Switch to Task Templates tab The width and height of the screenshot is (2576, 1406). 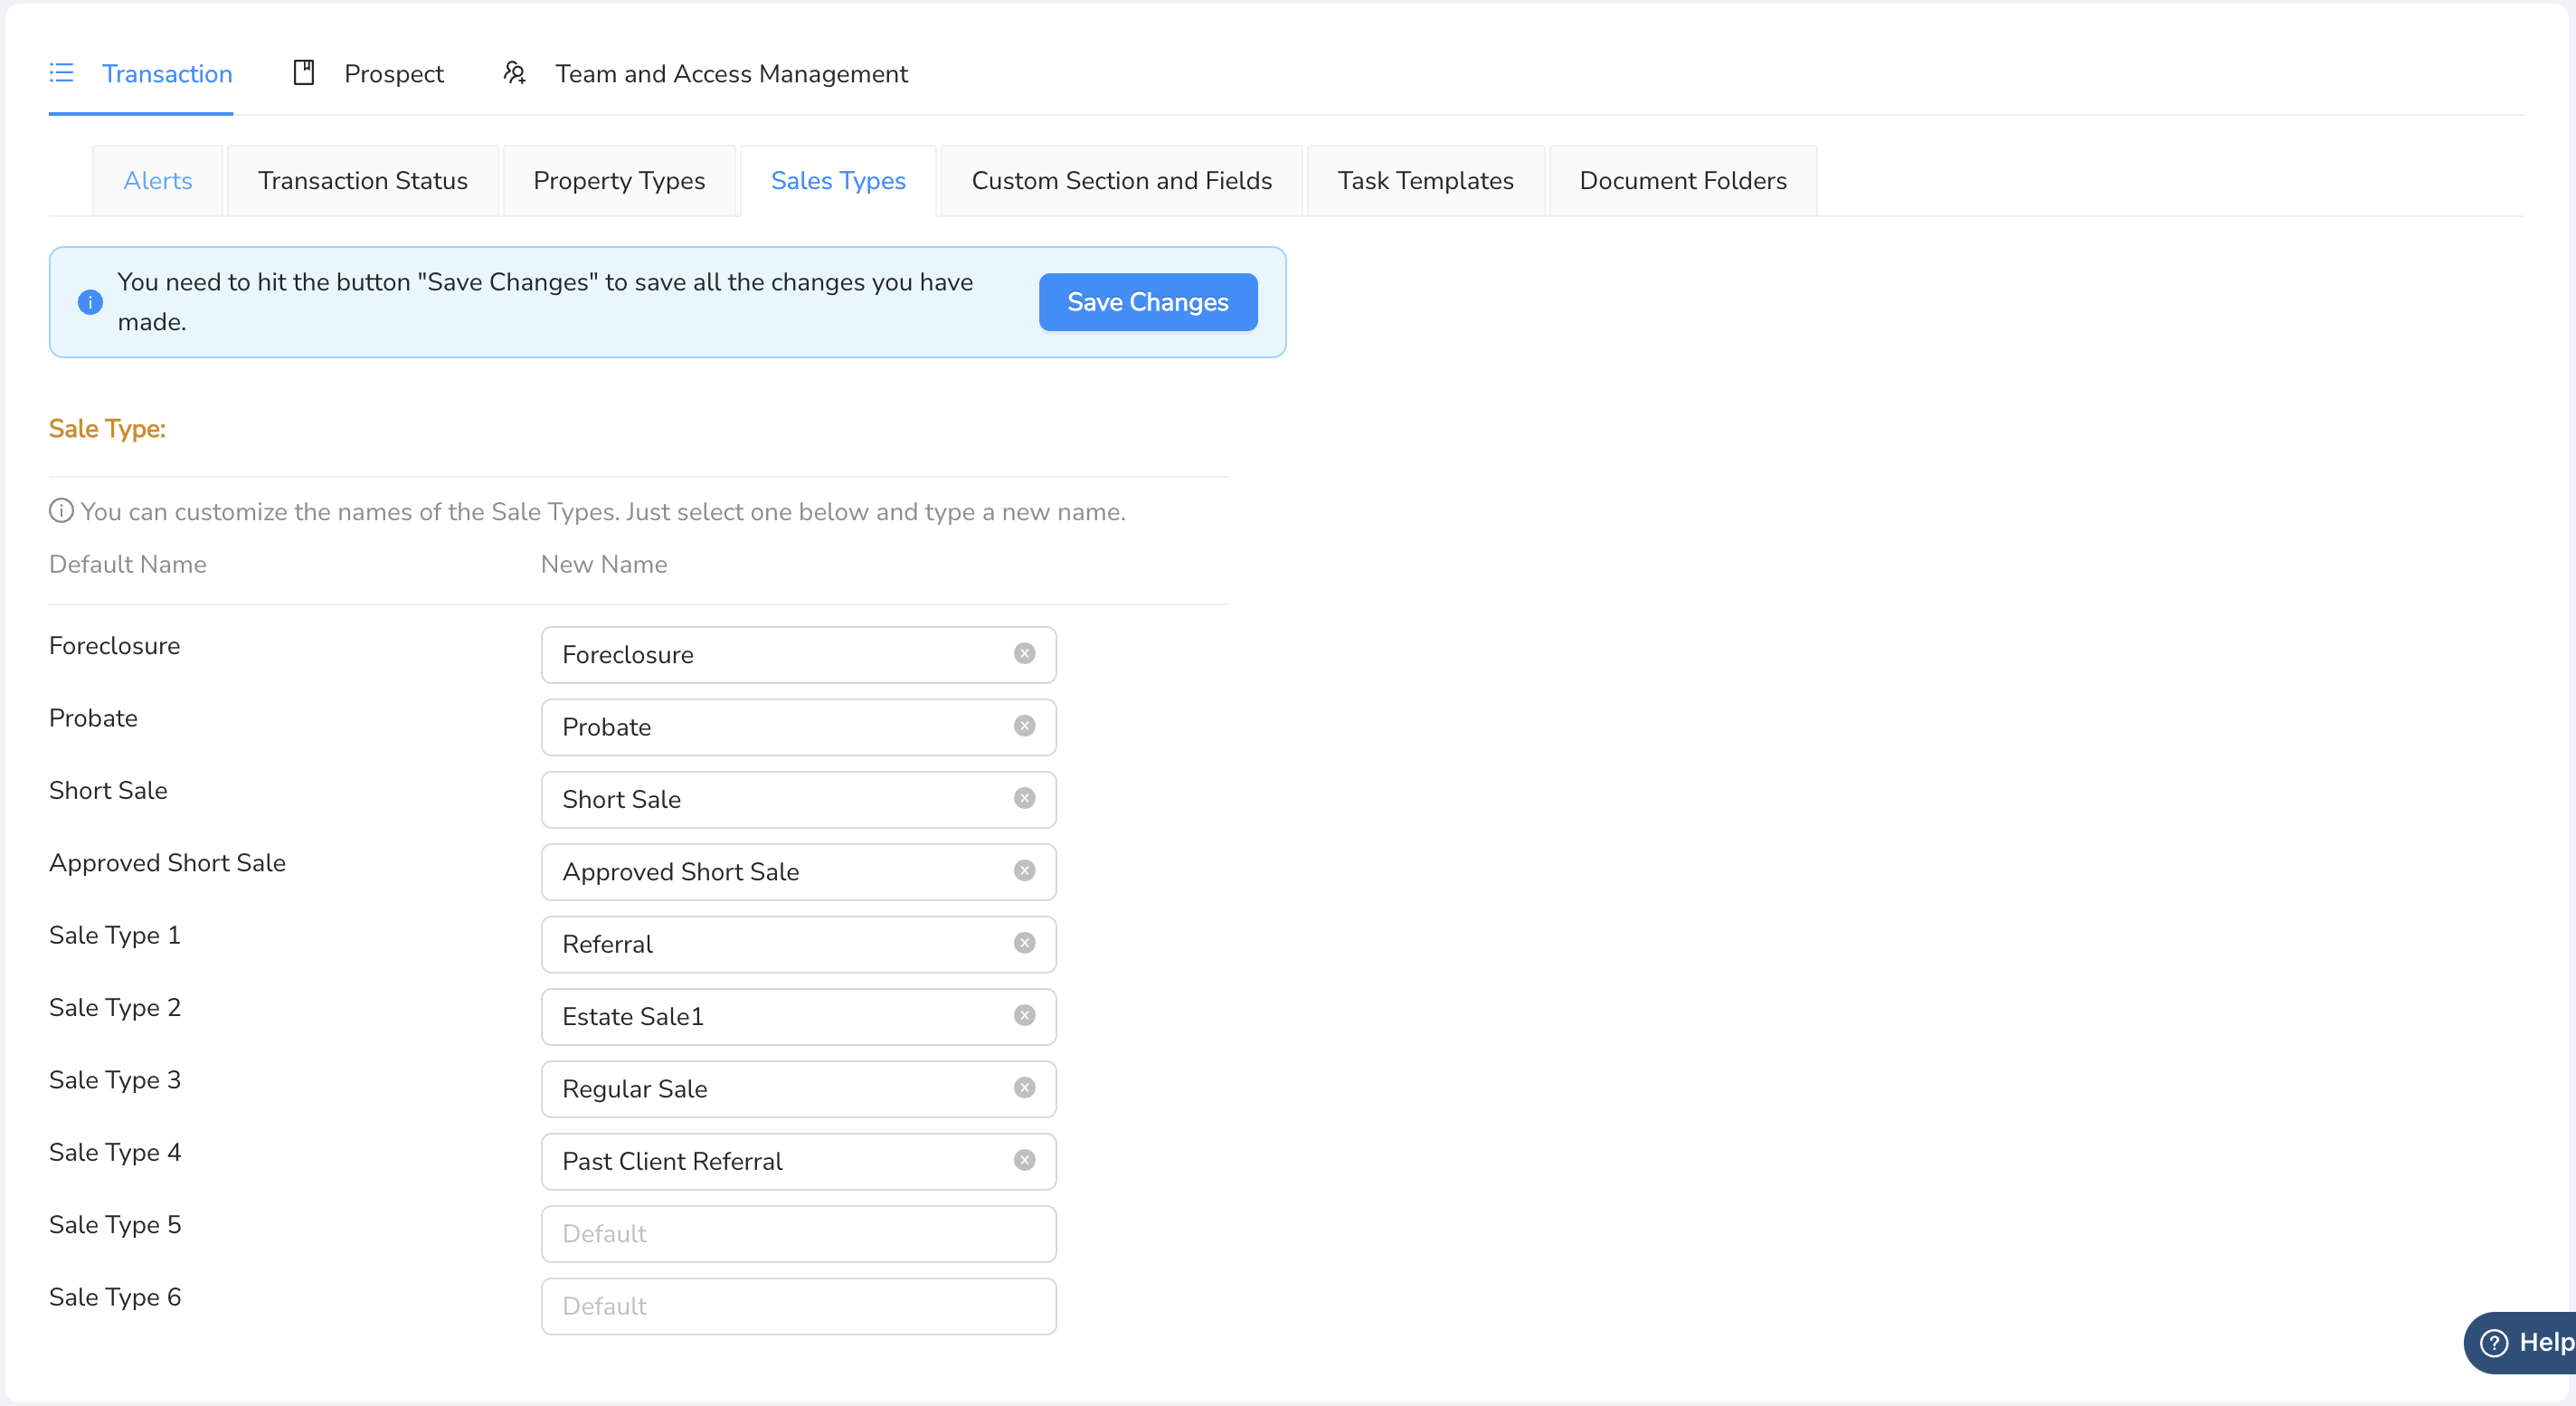[x=1425, y=181]
